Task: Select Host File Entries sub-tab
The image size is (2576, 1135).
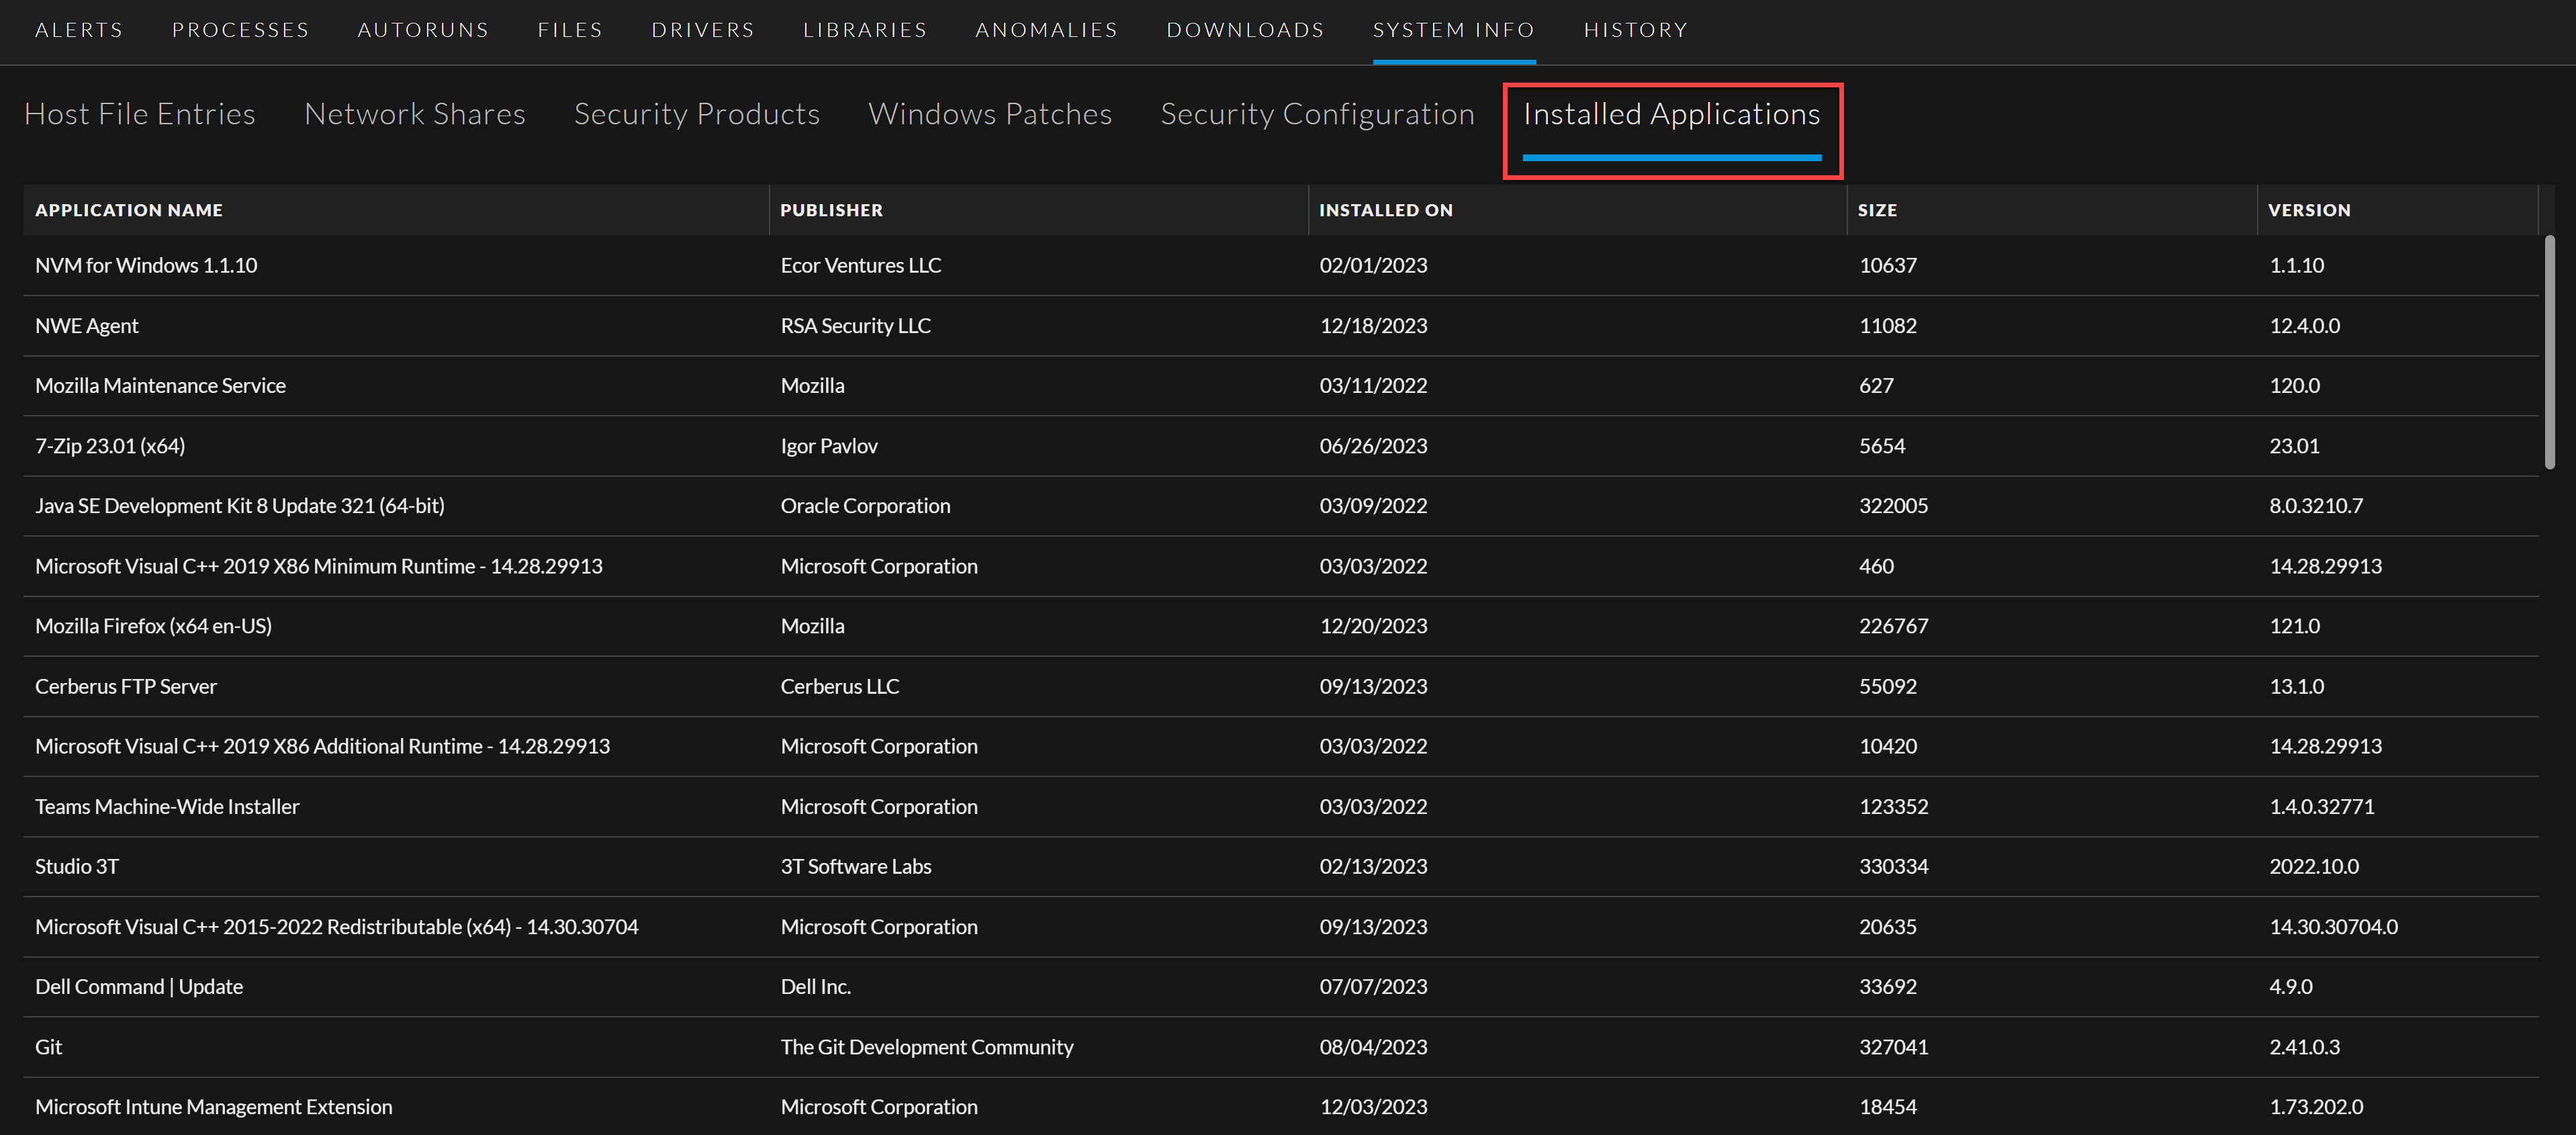Action: point(140,114)
